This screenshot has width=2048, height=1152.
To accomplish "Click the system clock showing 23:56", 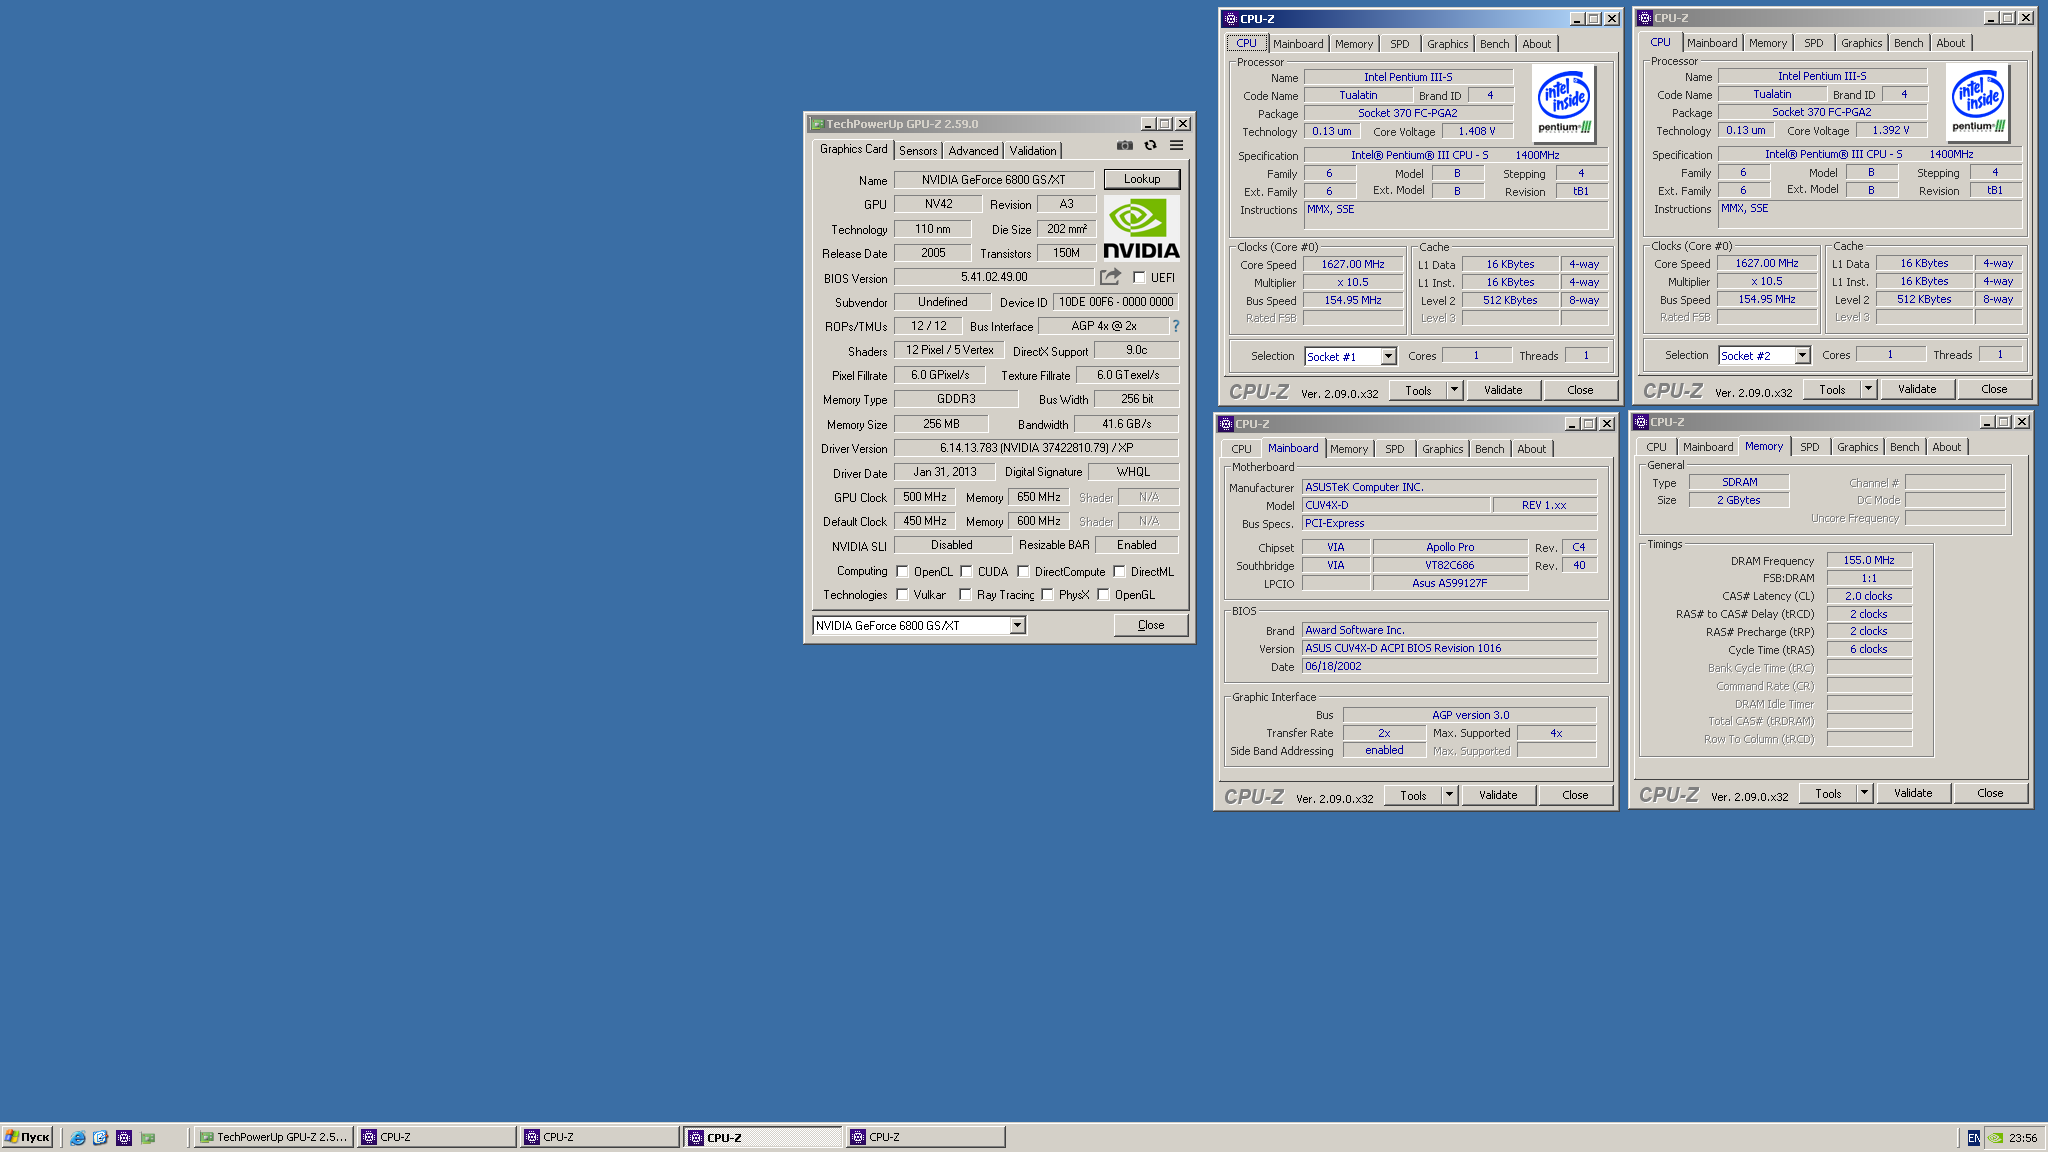I will pyautogui.click(x=2023, y=1138).
